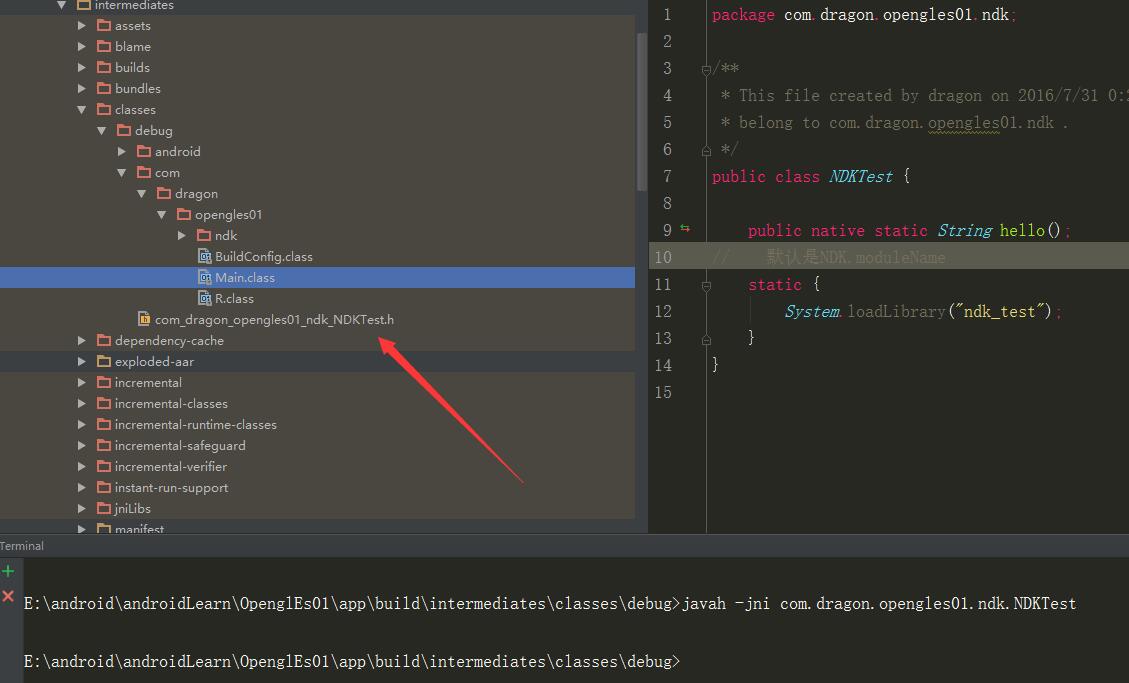Click the assets folder icon
Viewport: 1129px width, 683px height.
104,26
